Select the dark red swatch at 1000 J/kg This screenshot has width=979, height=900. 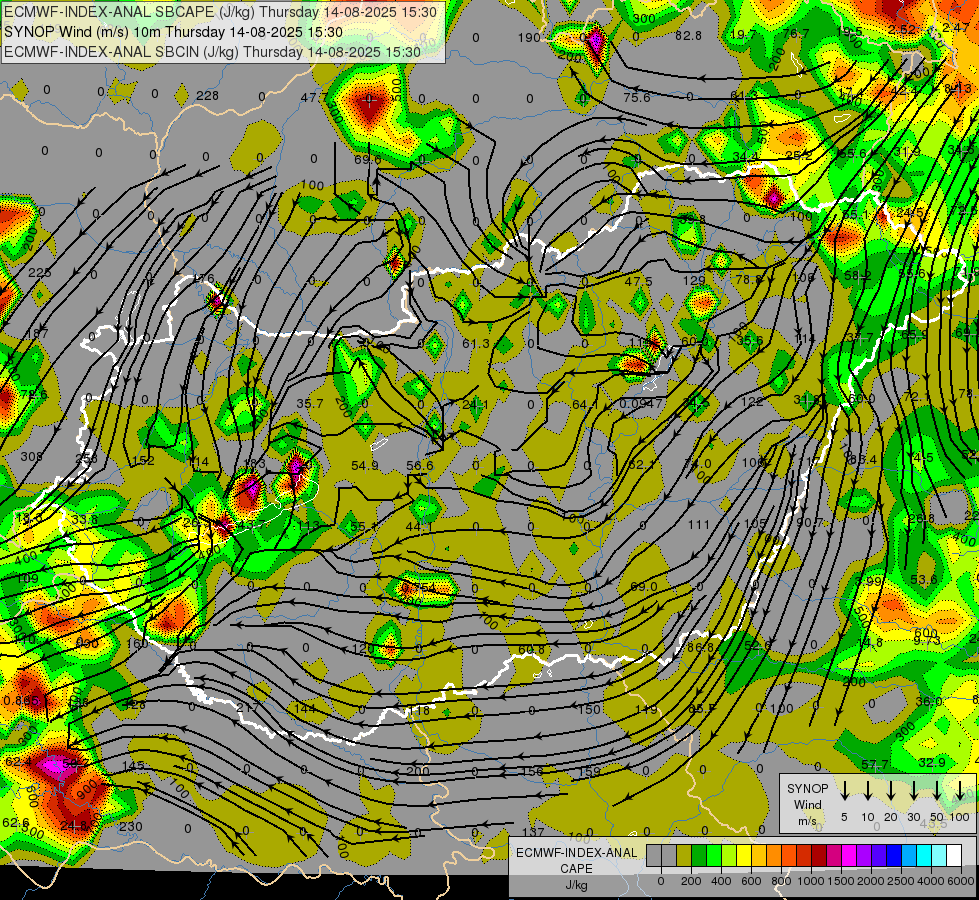(x=819, y=855)
